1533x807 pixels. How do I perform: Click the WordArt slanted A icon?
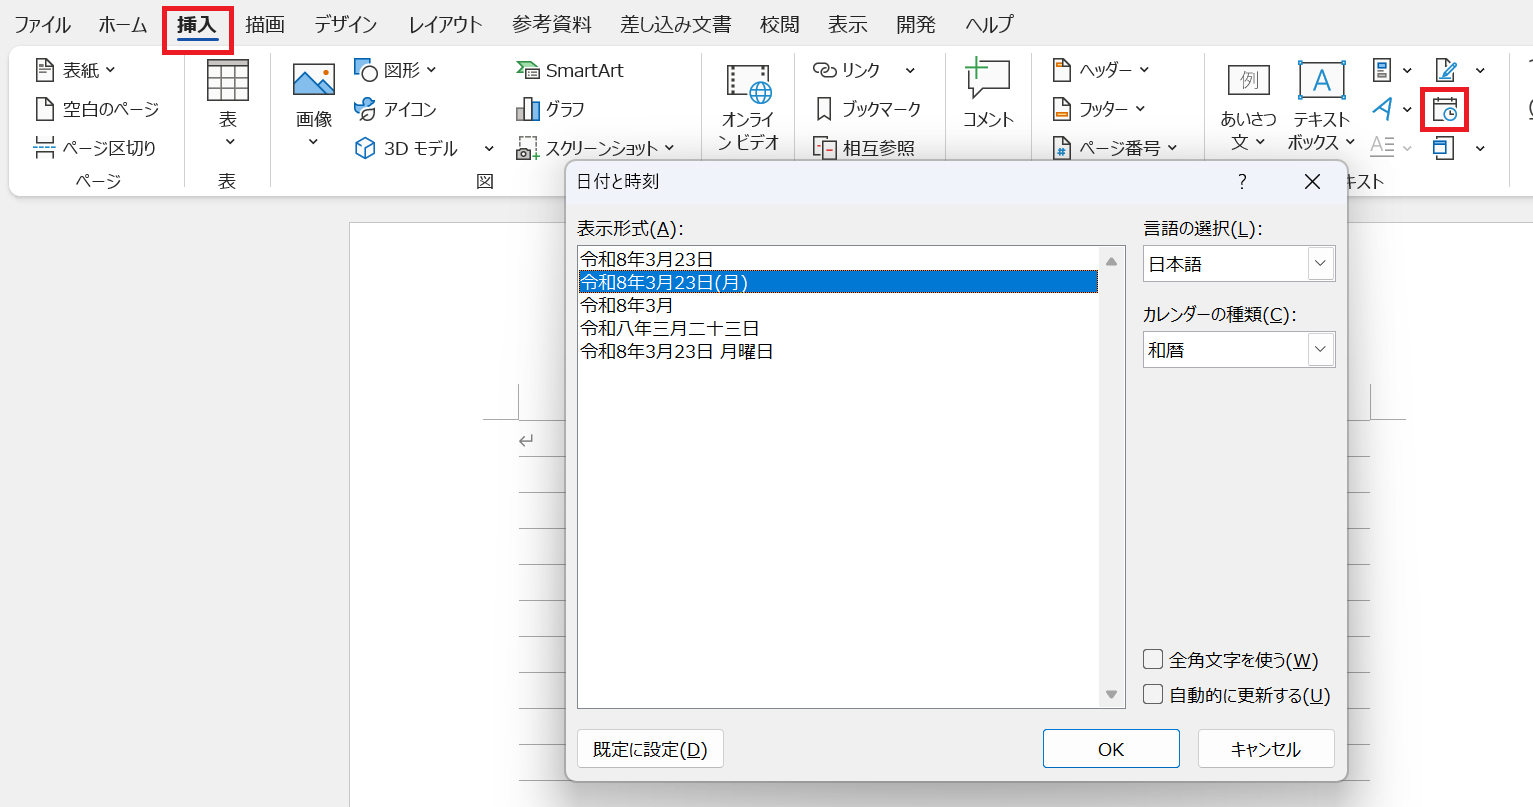[x=1382, y=108]
